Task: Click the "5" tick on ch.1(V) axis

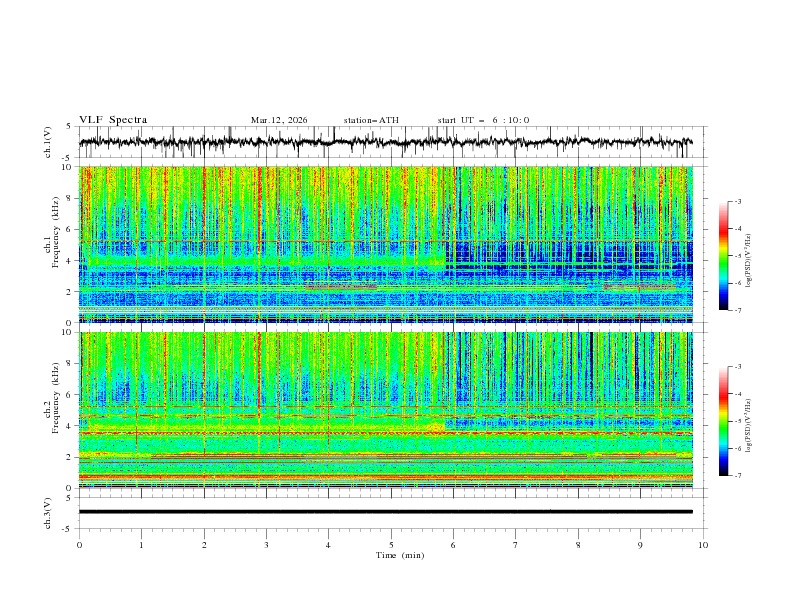Action: 69,127
